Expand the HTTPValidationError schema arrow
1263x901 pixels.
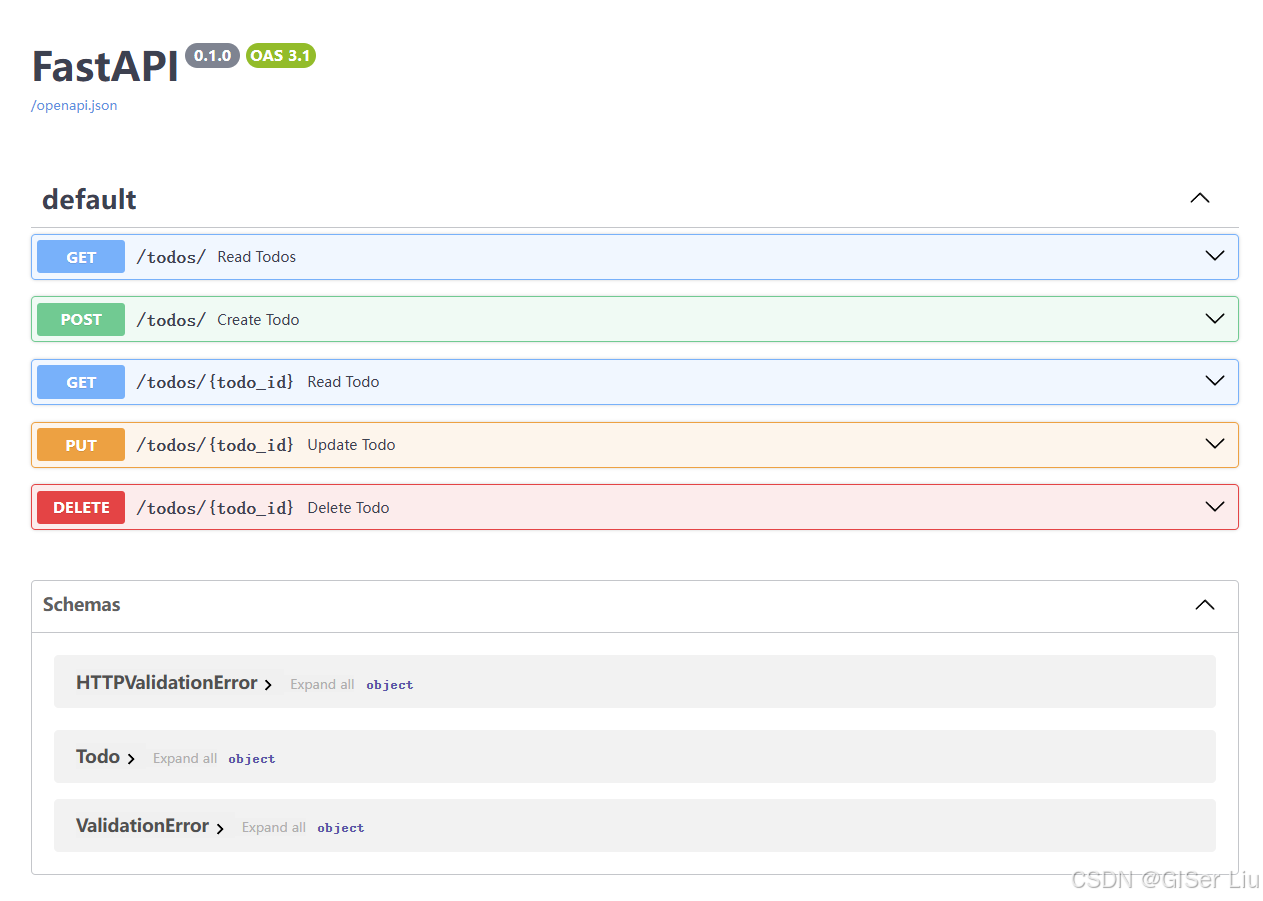pos(268,684)
